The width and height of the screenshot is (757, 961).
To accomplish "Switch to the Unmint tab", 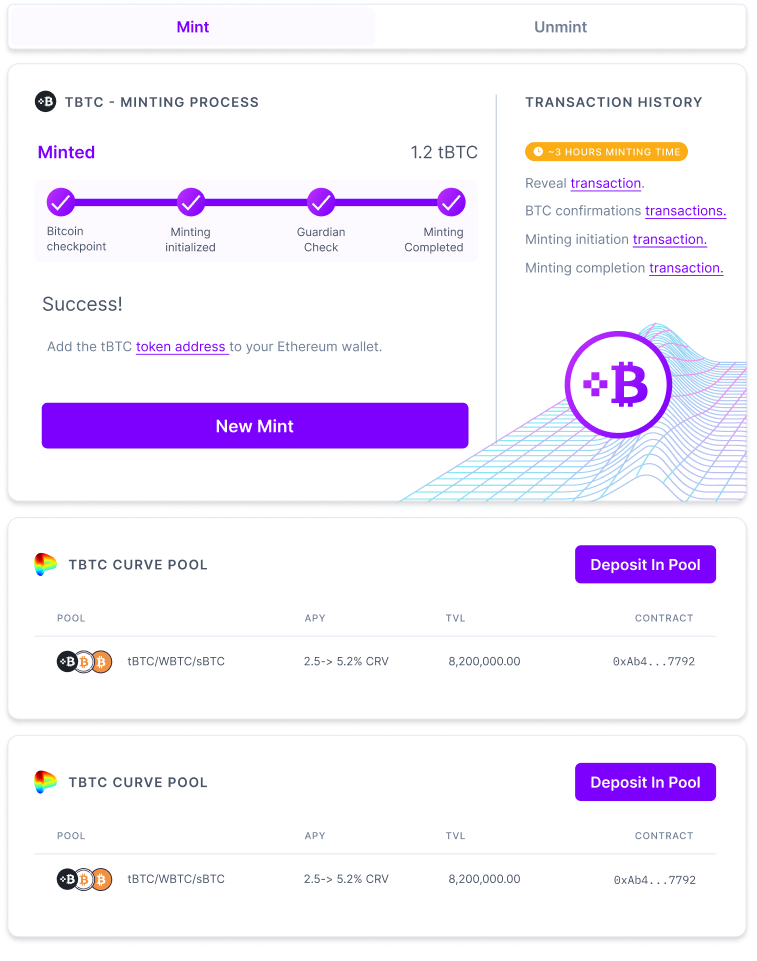I will point(560,27).
